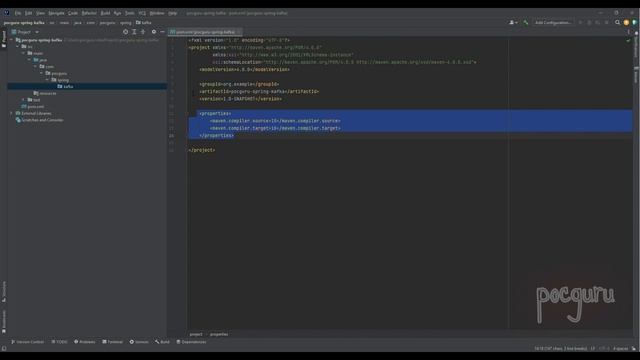Open the Build menu
The image size is (640, 360).
coord(105,13)
